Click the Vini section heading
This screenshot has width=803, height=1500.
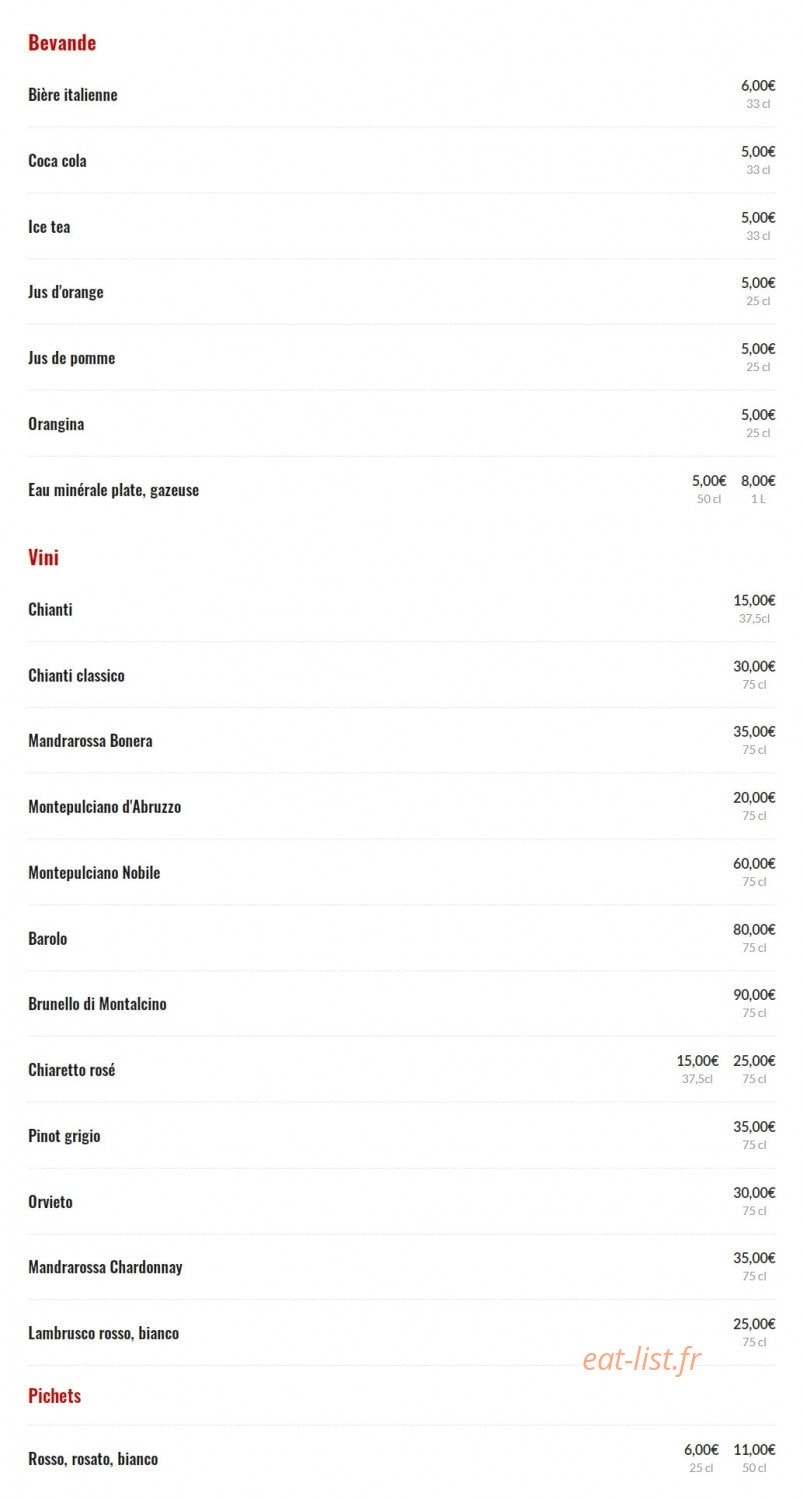(x=43, y=557)
